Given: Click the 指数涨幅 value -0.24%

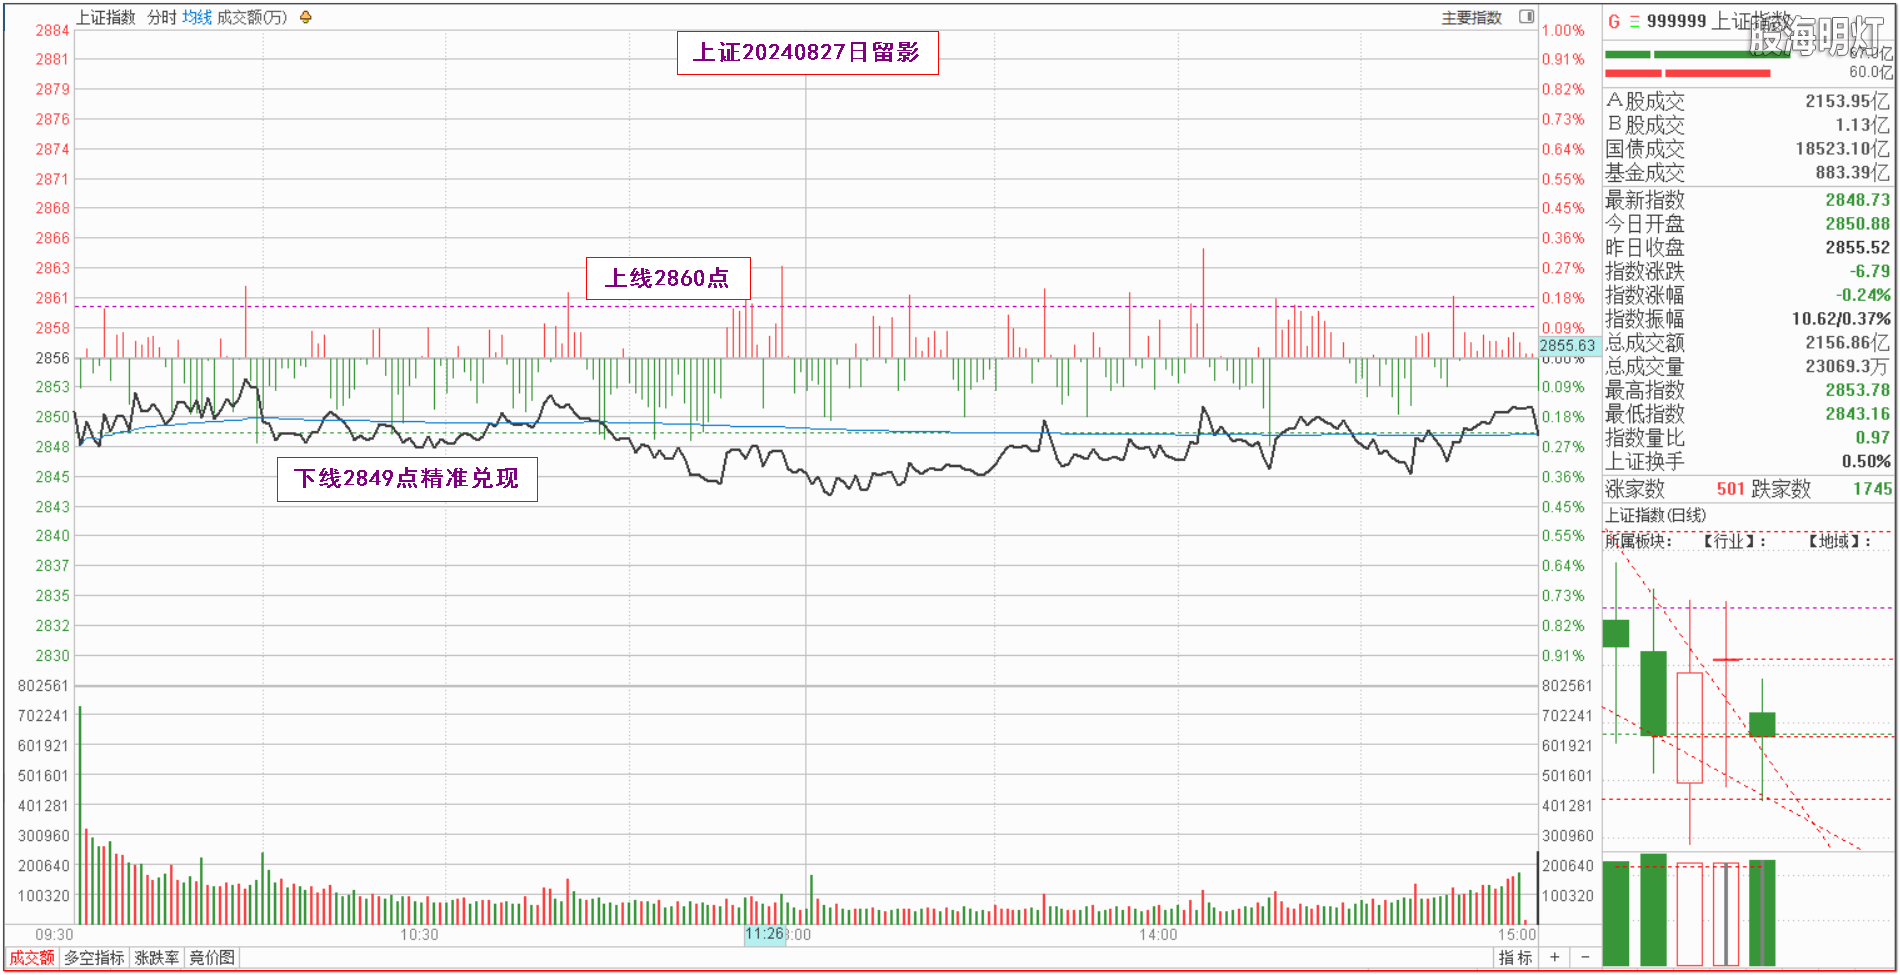Looking at the screenshot, I should [x=1864, y=295].
